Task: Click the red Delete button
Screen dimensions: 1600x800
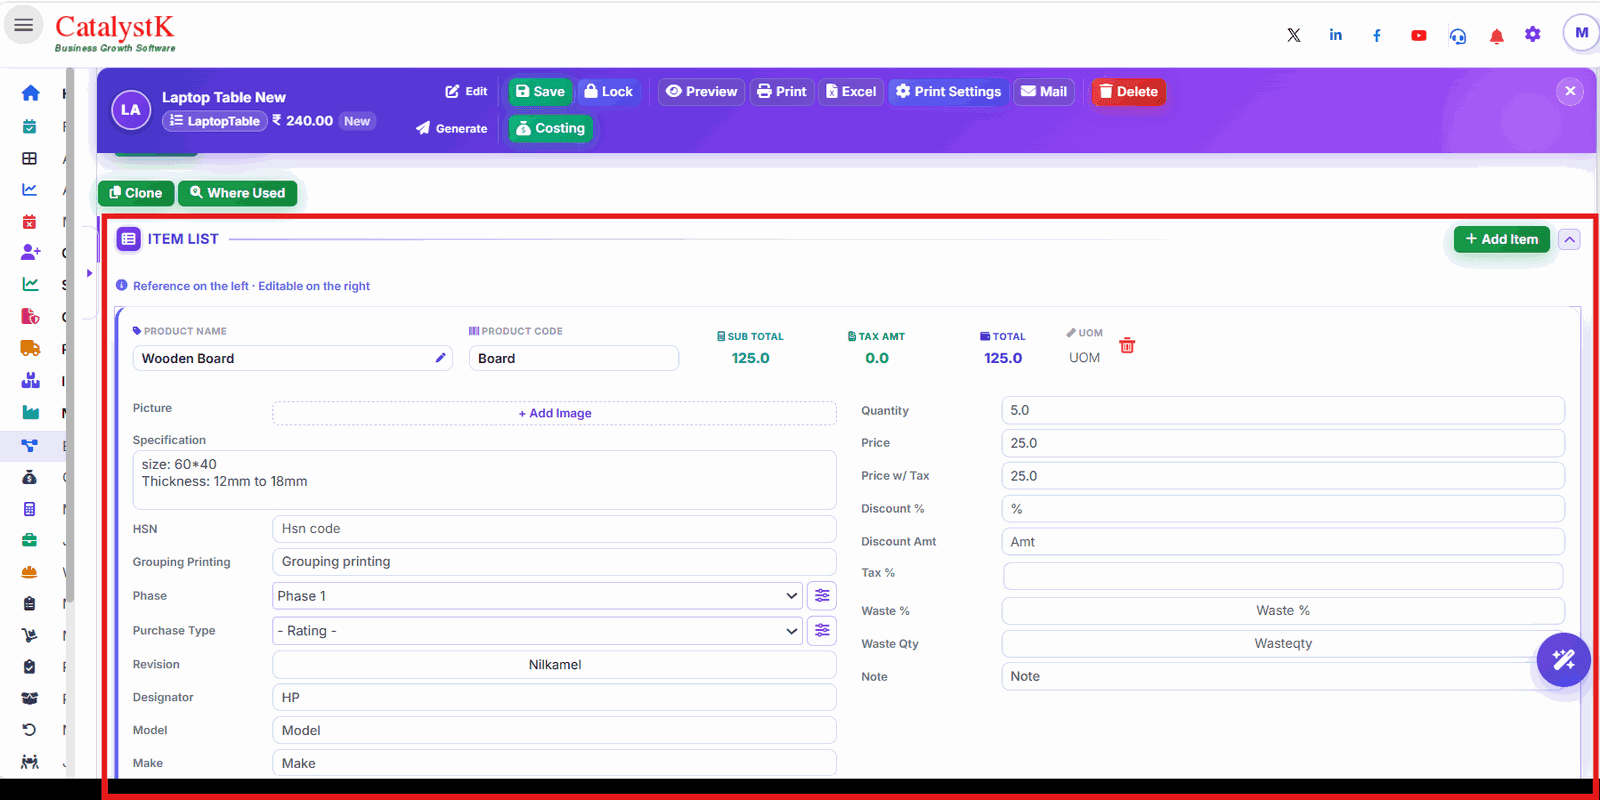Action: pyautogui.click(x=1128, y=91)
